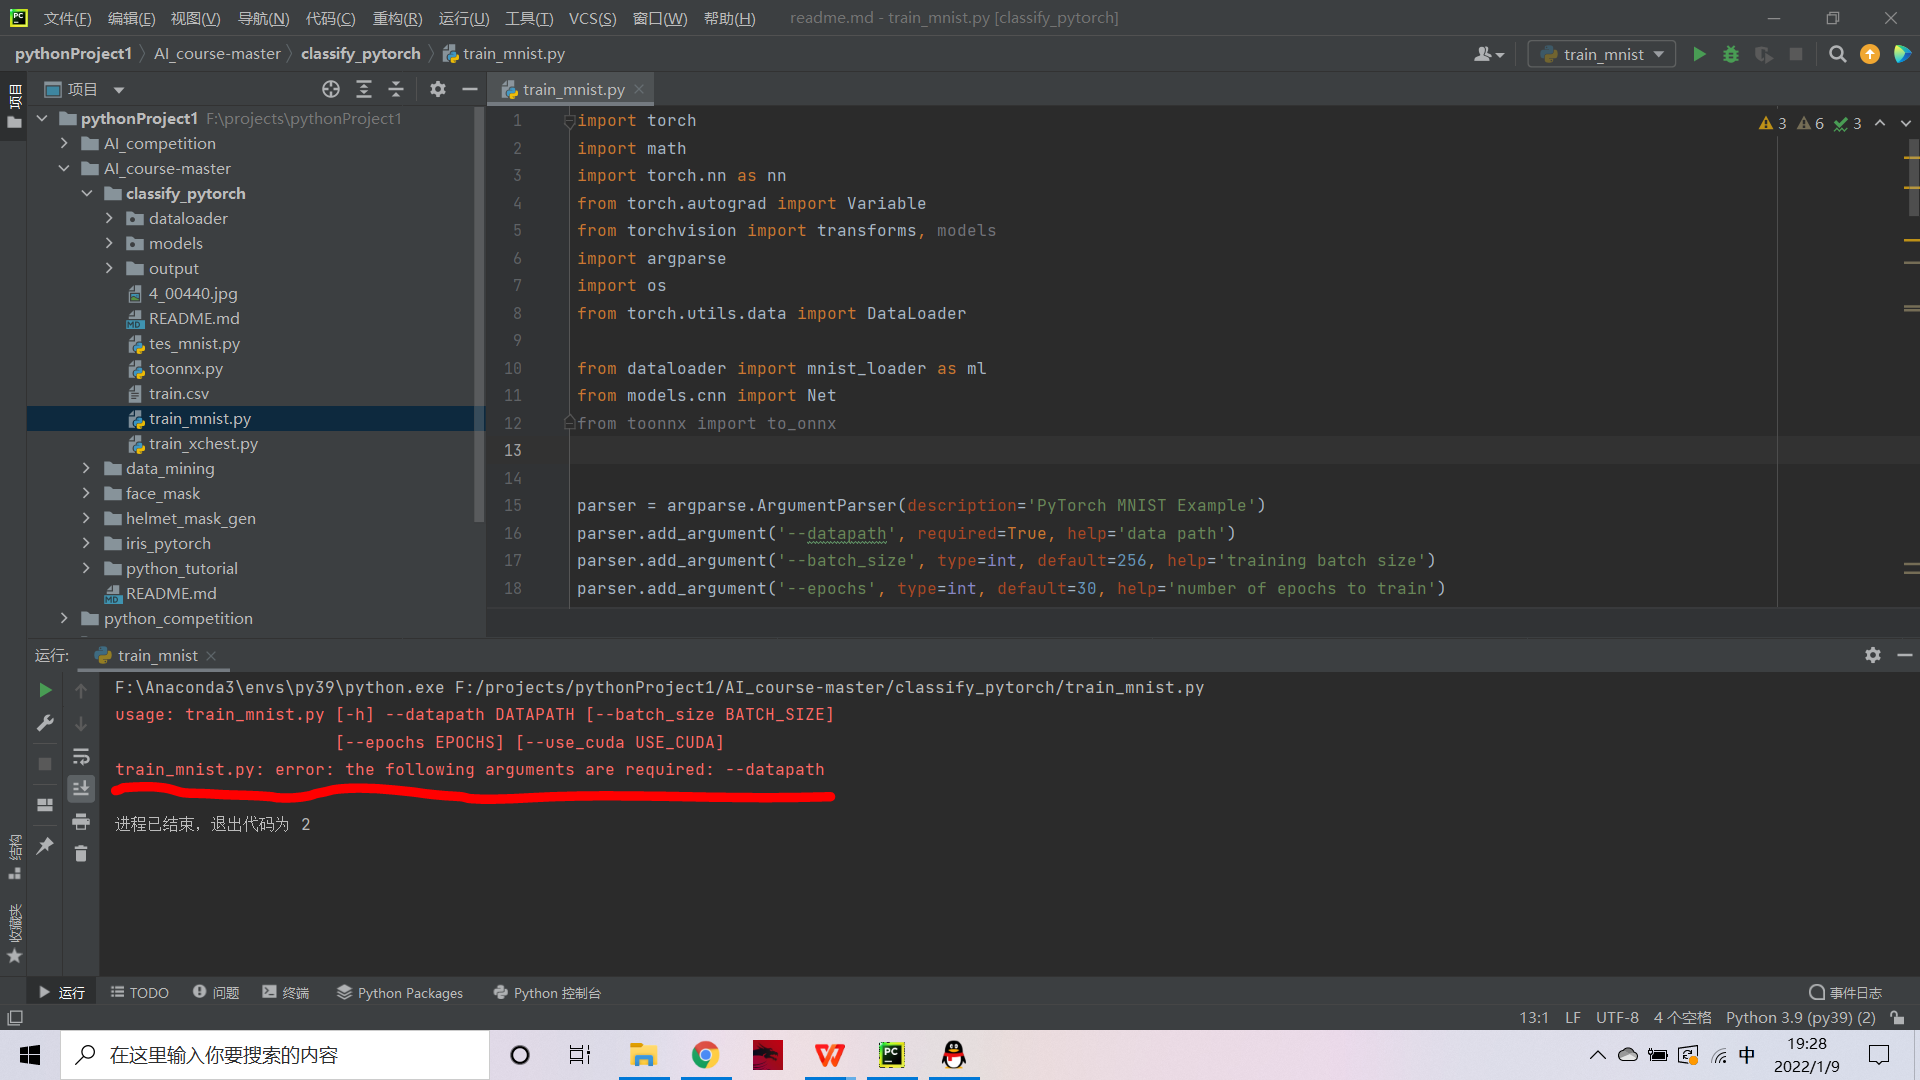
Task: Collapse the classify_pytorch folder
Action: coord(87,193)
